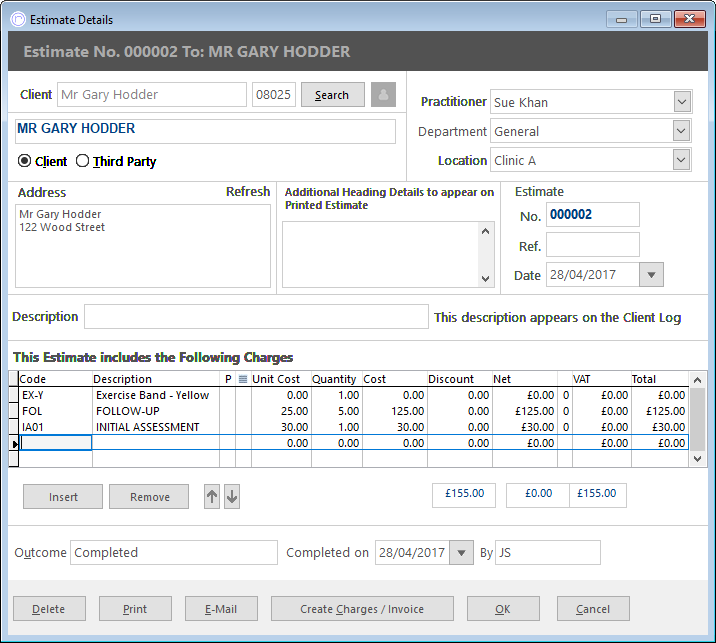The width and height of the screenshot is (716, 643).
Task: Click the Address text box
Action: point(143,246)
